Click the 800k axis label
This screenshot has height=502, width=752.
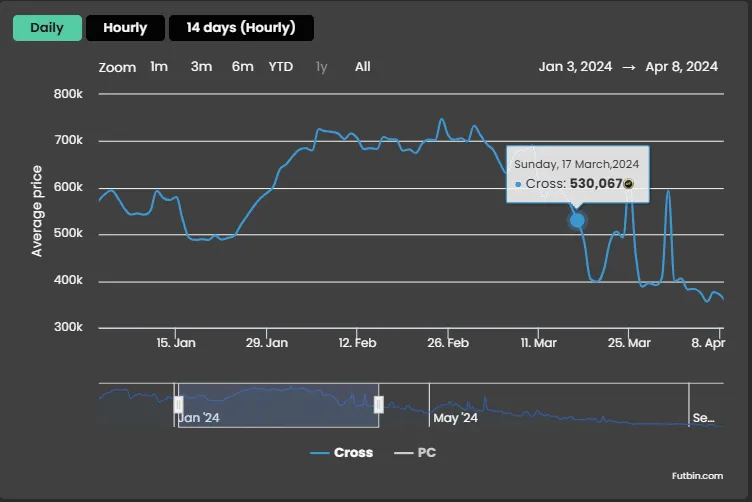coord(68,94)
